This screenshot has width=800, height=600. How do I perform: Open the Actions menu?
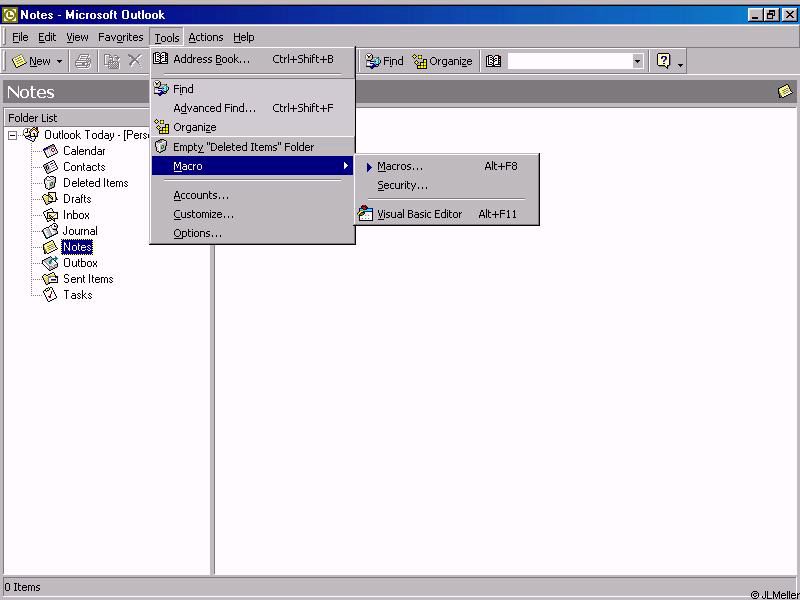(x=206, y=37)
